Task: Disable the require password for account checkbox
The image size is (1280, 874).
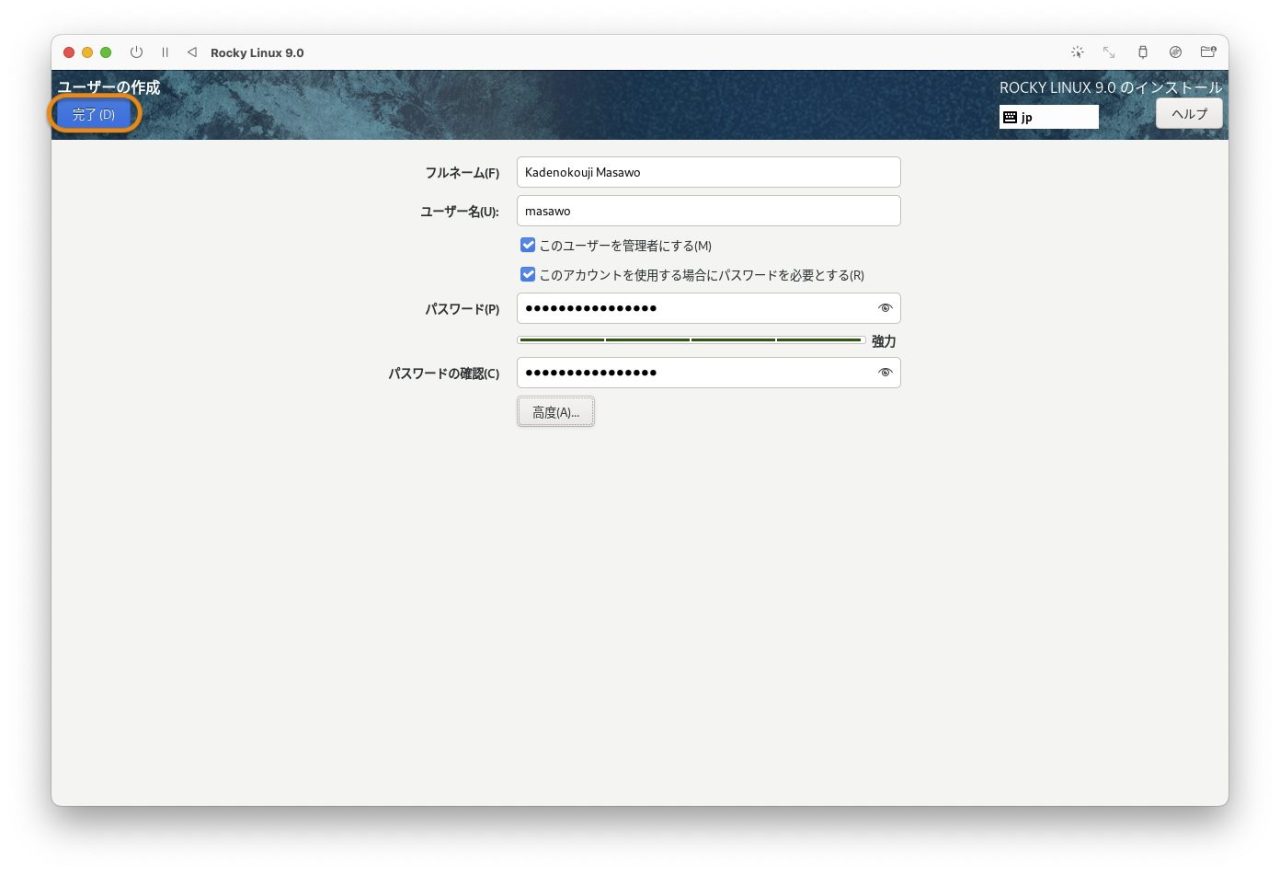Action: [x=528, y=273]
